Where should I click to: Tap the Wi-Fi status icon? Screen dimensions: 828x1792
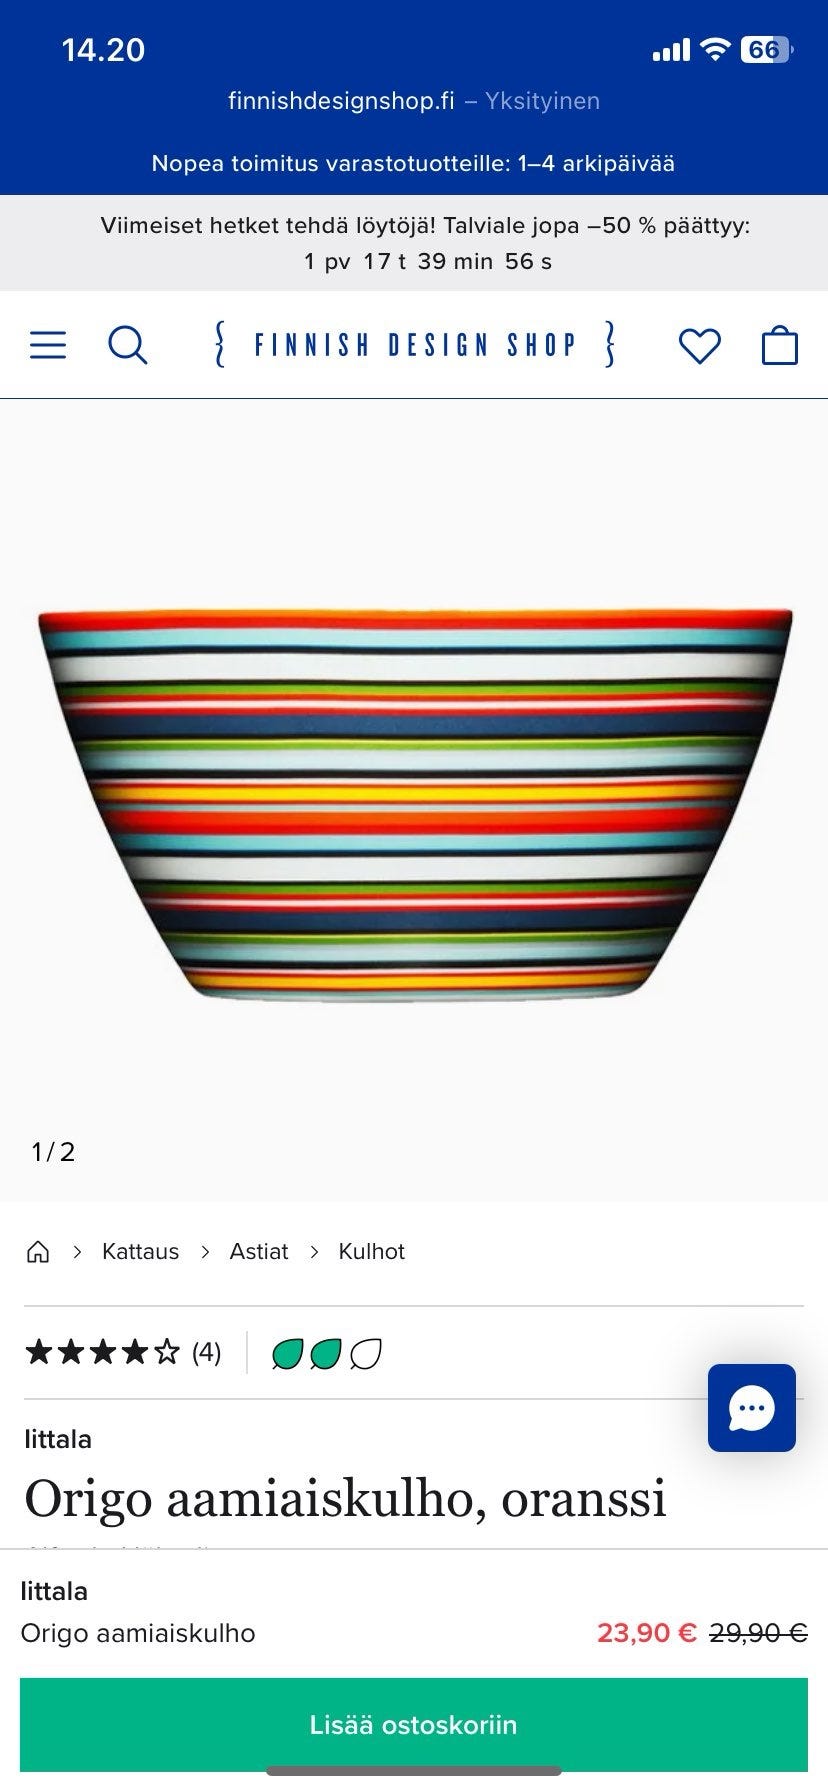click(x=715, y=49)
